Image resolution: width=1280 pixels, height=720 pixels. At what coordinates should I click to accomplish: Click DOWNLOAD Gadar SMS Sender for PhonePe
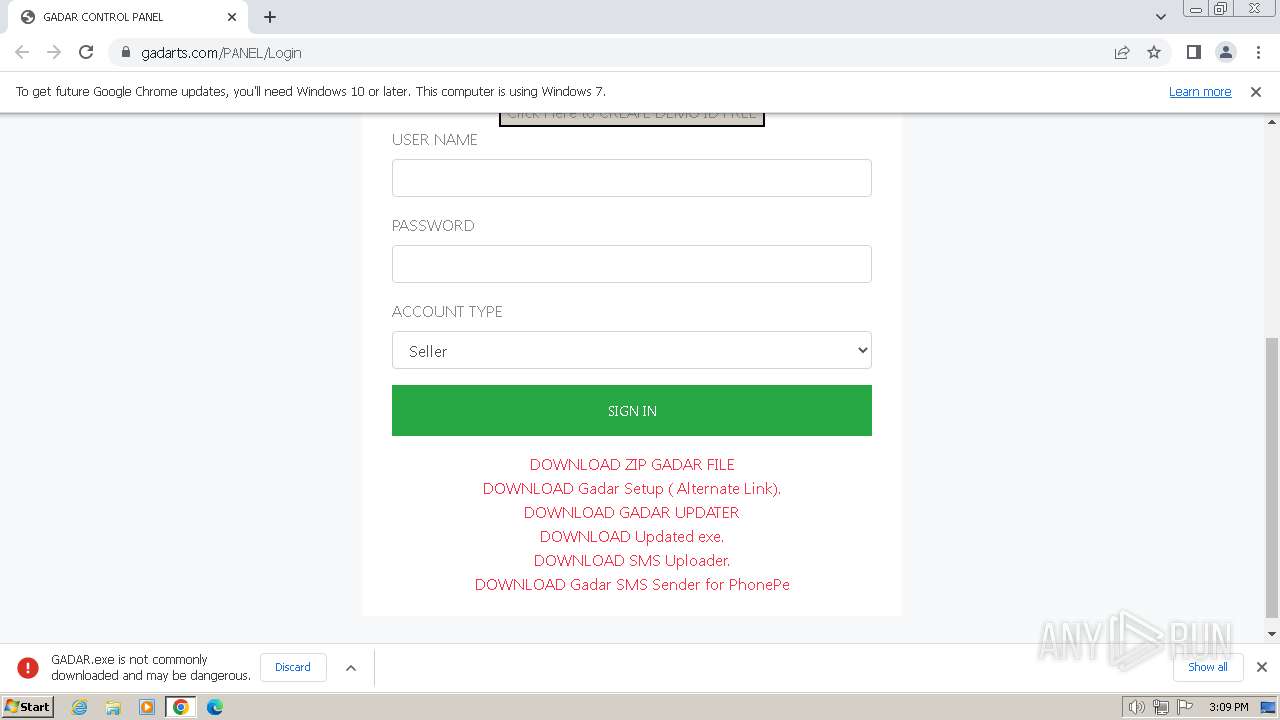tap(632, 584)
